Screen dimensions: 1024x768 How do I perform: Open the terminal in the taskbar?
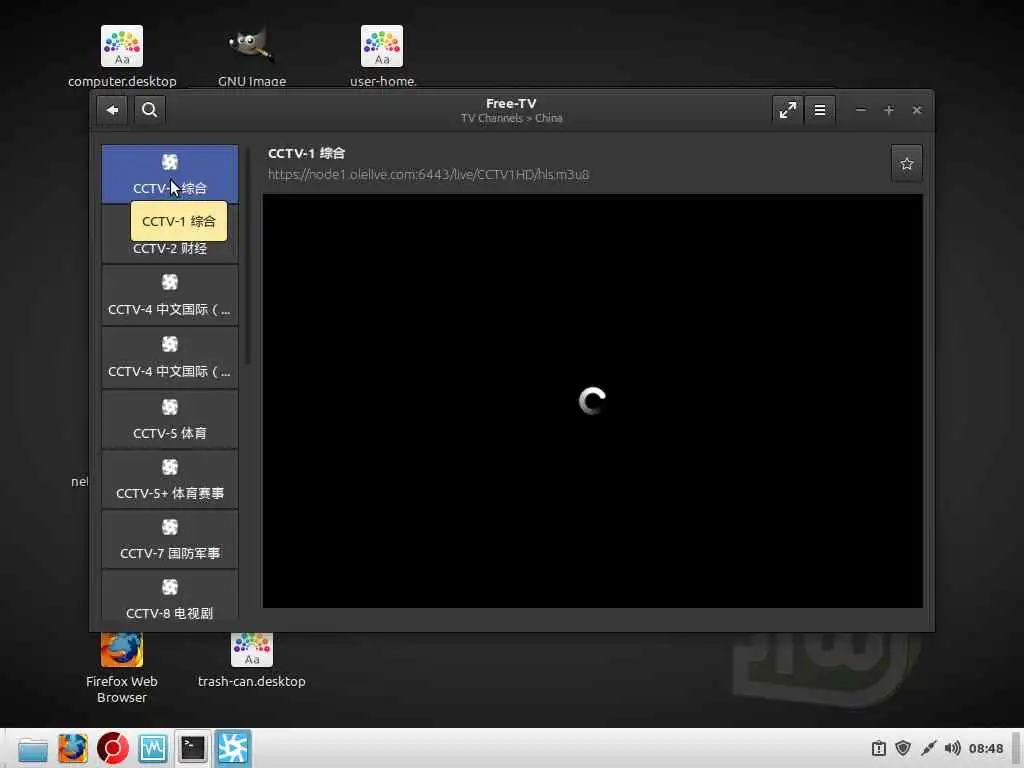(193, 748)
